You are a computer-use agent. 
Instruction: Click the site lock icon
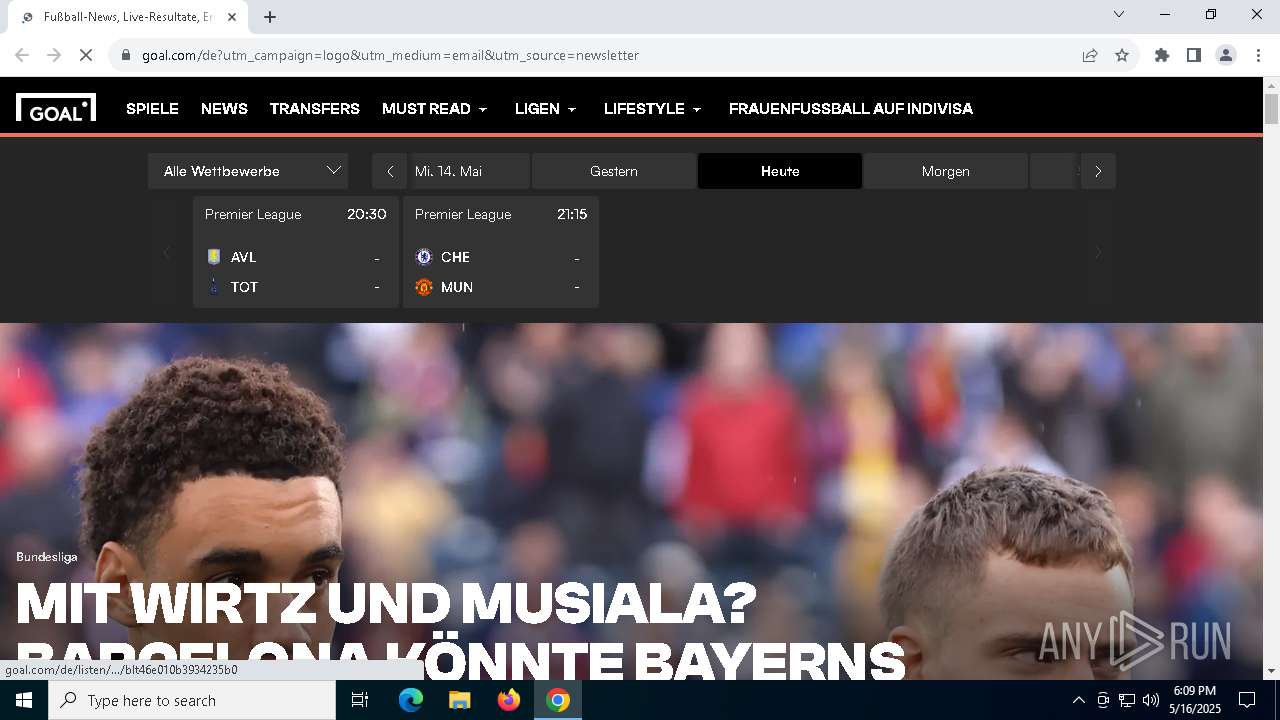[x=126, y=55]
